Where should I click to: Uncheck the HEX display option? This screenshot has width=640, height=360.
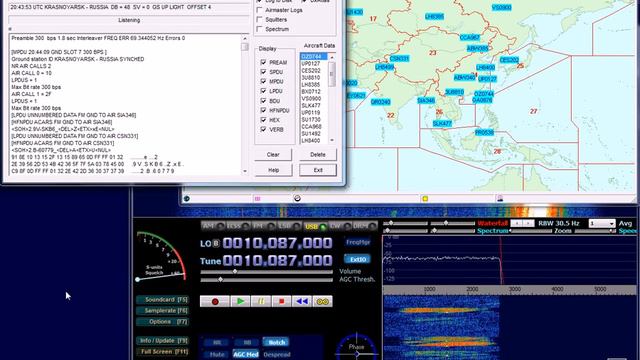coord(263,120)
